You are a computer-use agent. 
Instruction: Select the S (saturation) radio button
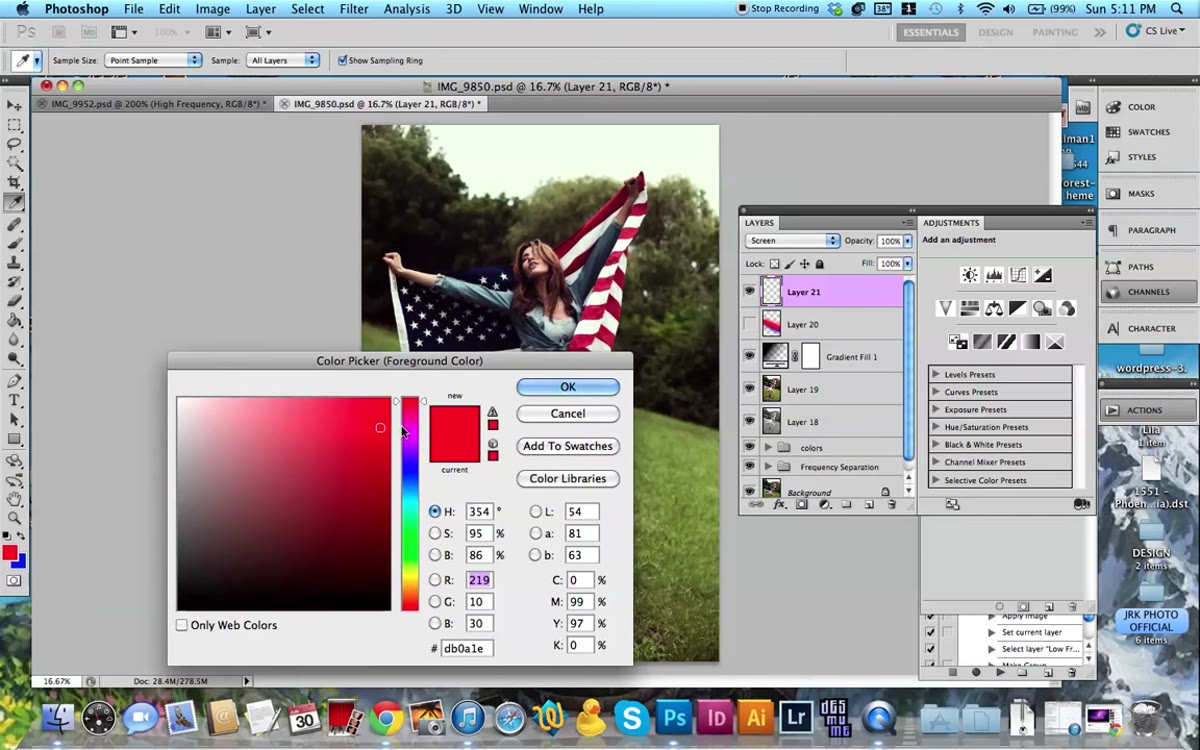pos(435,533)
